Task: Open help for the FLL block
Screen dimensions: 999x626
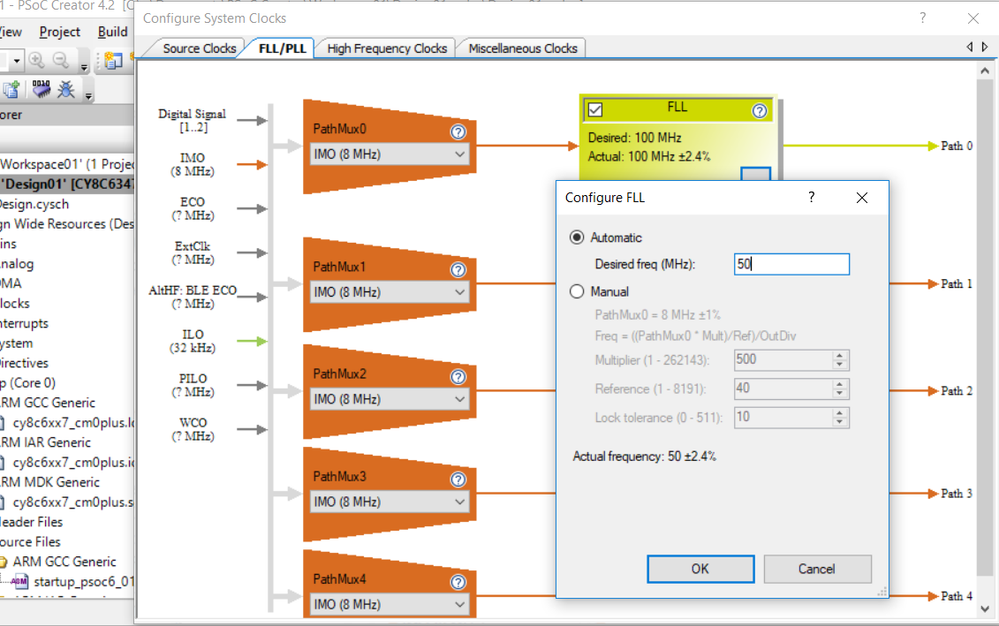Action: [759, 111]
